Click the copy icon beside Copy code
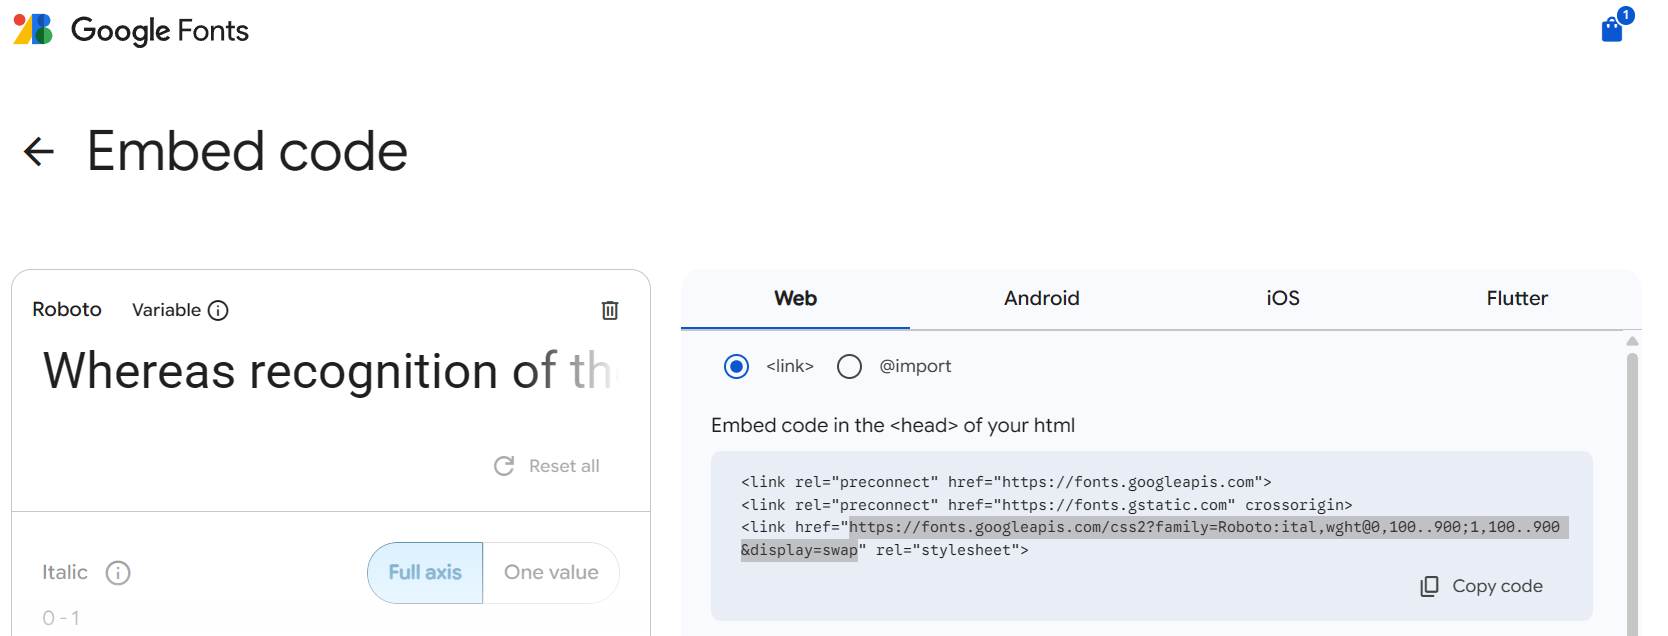1668x636 pixels. click(1430, 586)
